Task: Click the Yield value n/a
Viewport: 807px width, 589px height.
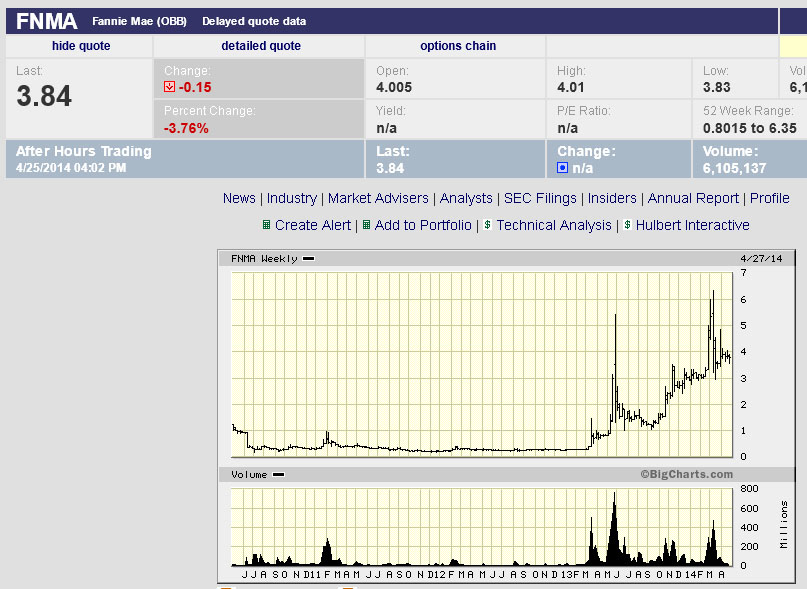Action: click(x=386, y=128)
